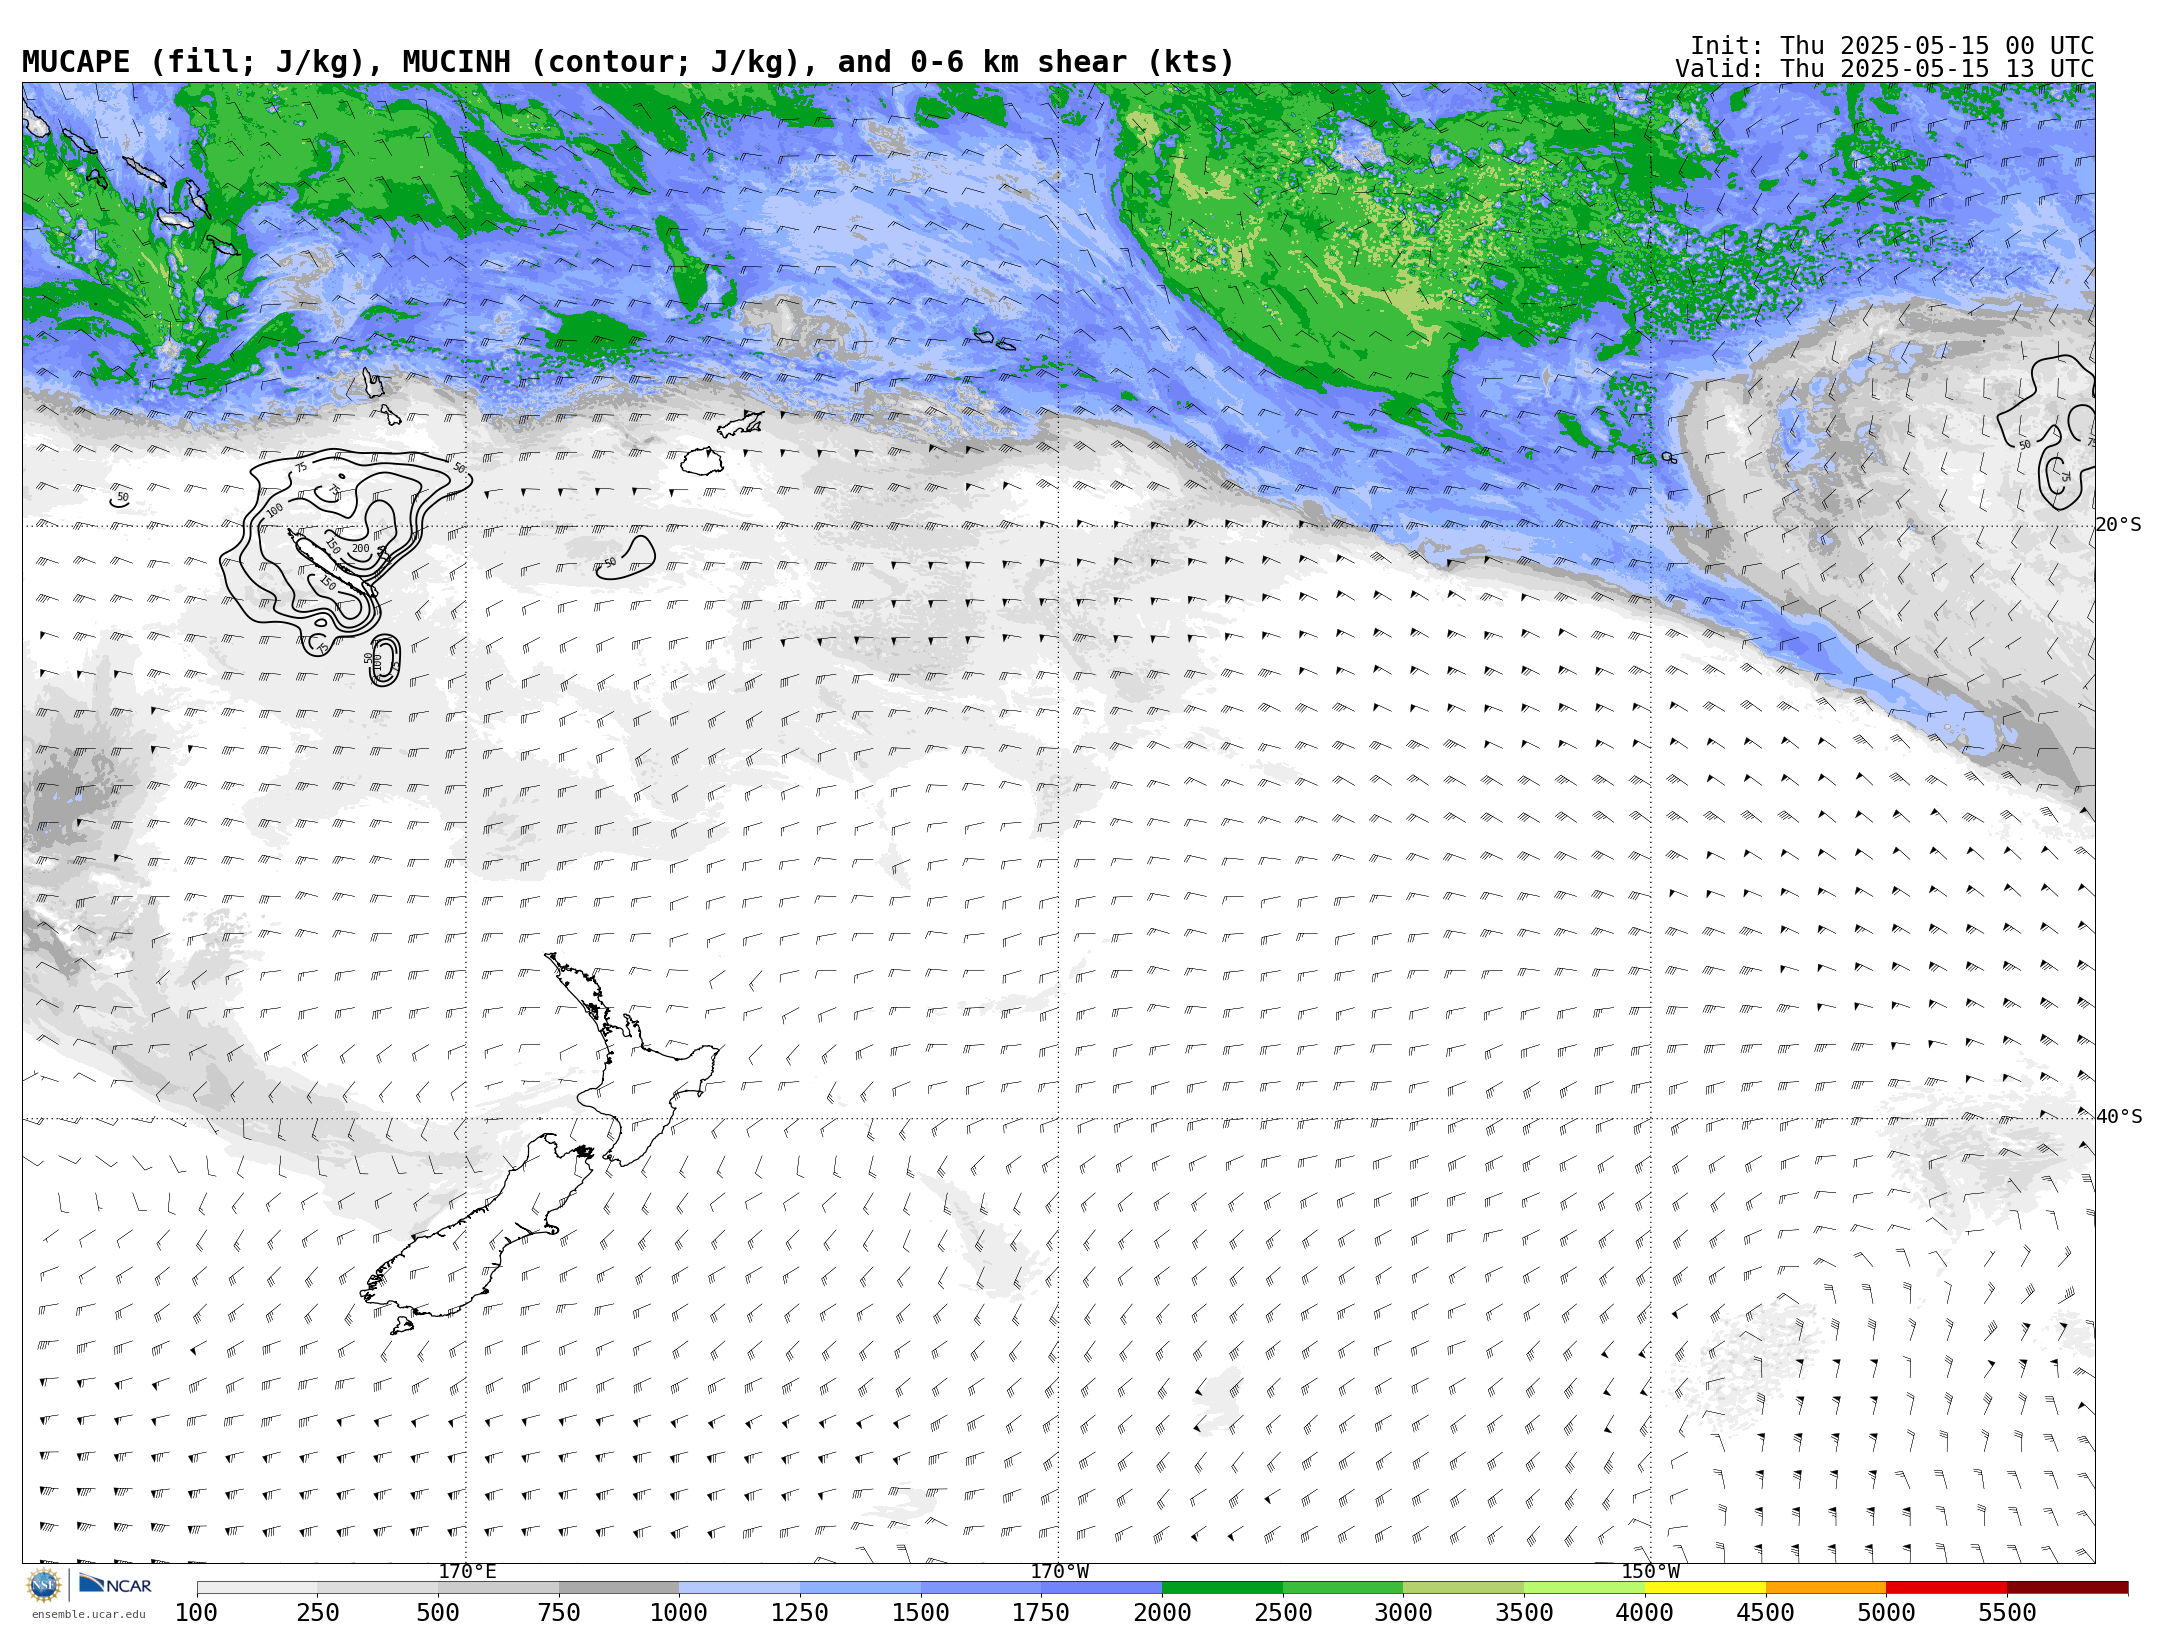The height and width of the screenshot is (1626, 2160).
Task: Pick the 1500–1750 blue colorbar swatch
Action: (x=981, y=1588)
